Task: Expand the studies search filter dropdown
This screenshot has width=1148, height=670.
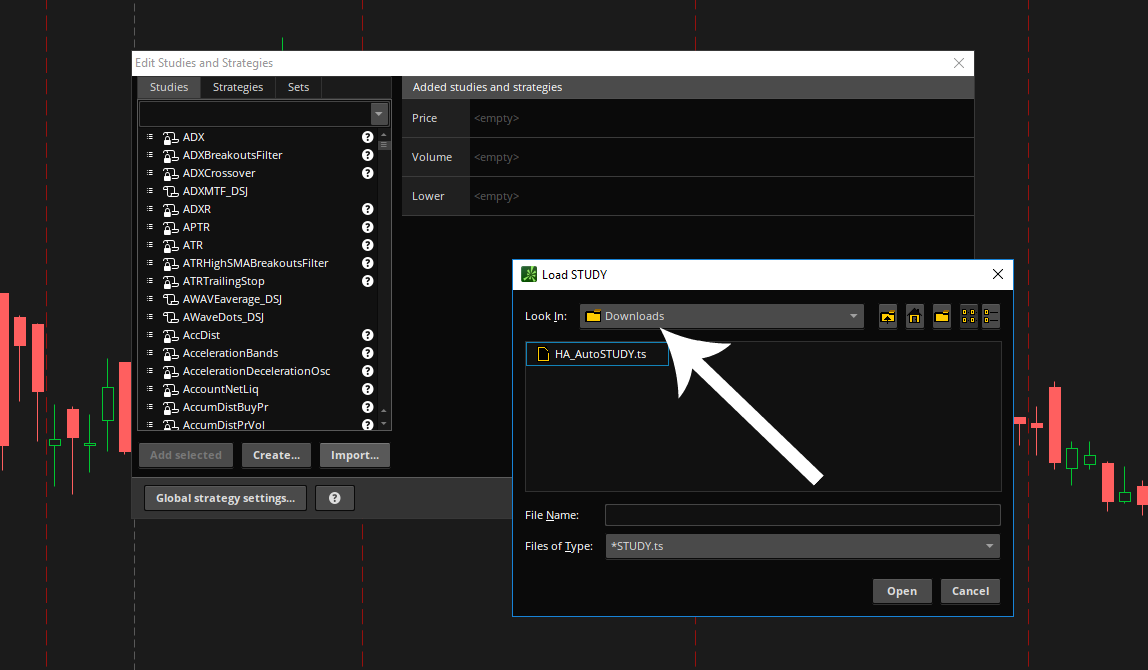Action: click(x=379, y=113)
